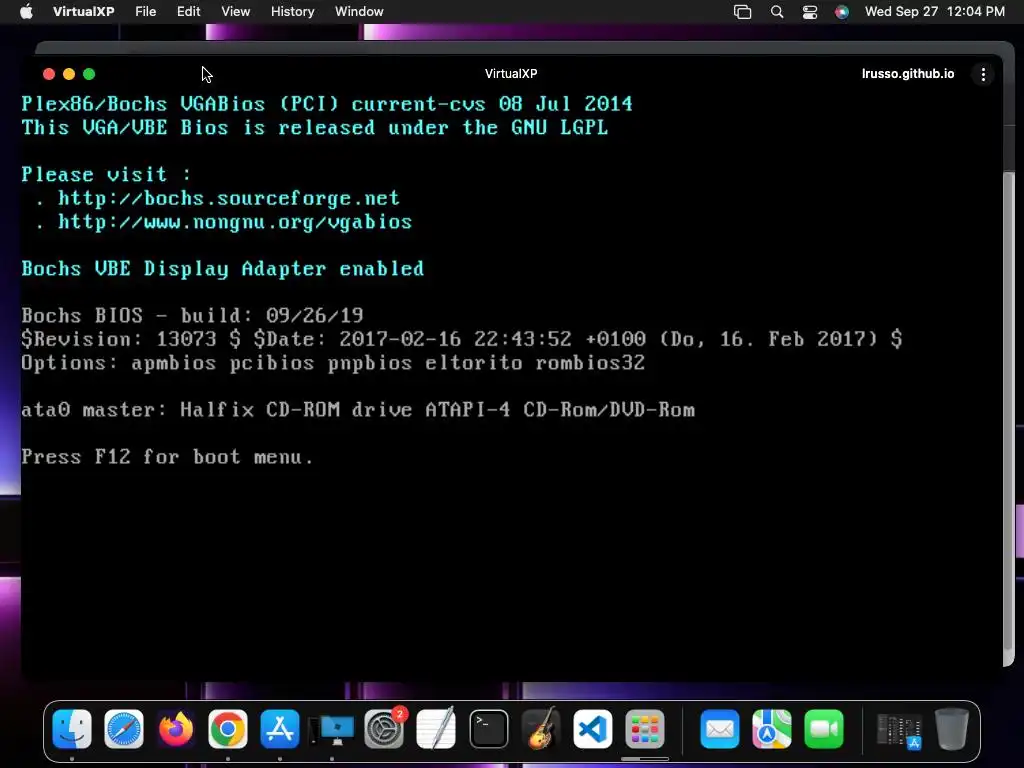Close the VirtualXP window

click(49, 74)
